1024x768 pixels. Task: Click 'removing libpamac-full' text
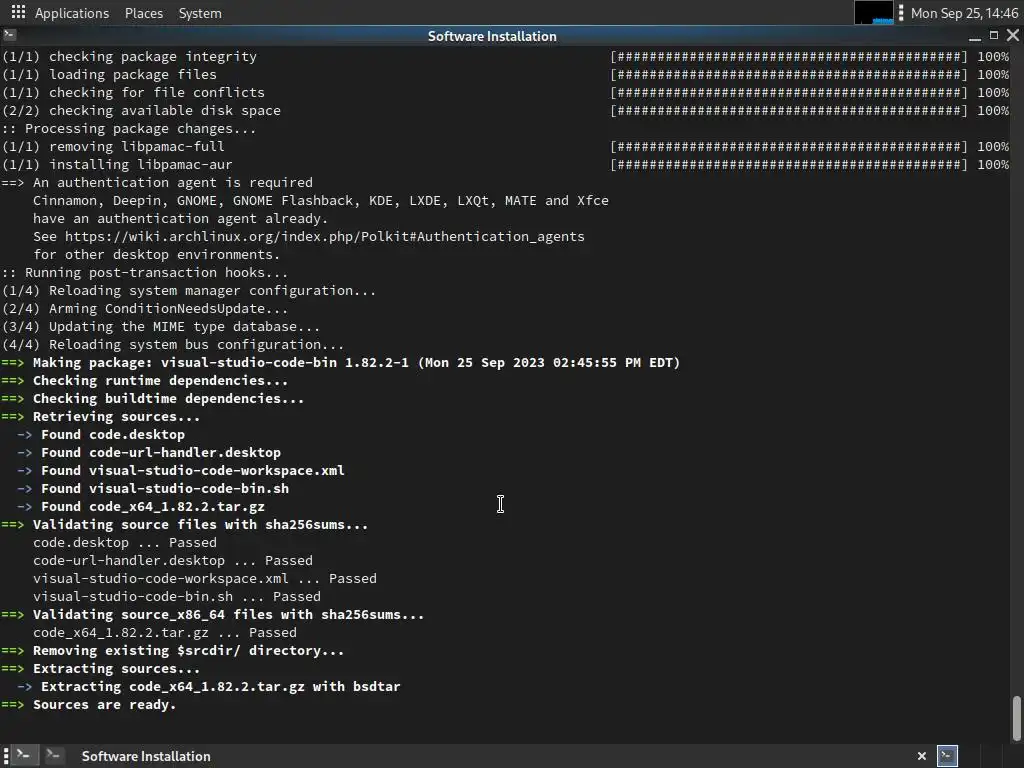coord(136,146)
